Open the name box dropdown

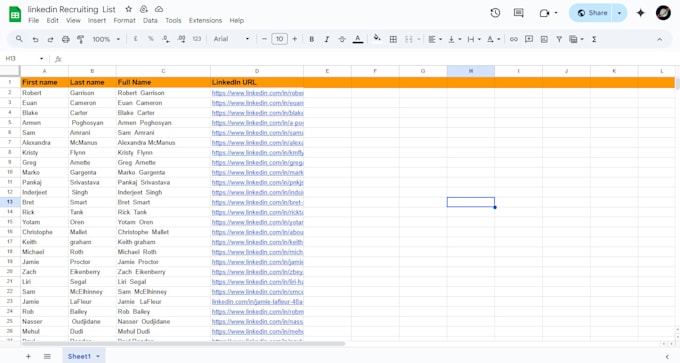pyautogui.click(x=42, y=59)
